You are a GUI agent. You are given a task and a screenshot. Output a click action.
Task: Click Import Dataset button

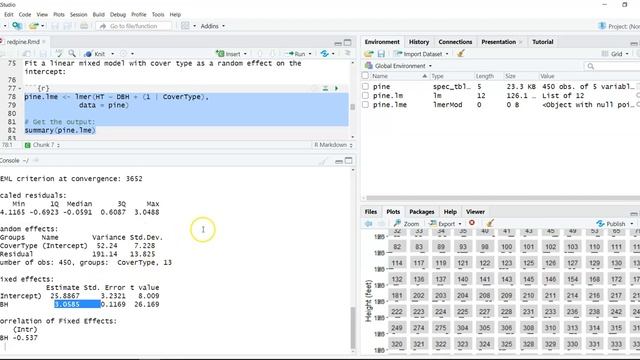pos(420,54)
